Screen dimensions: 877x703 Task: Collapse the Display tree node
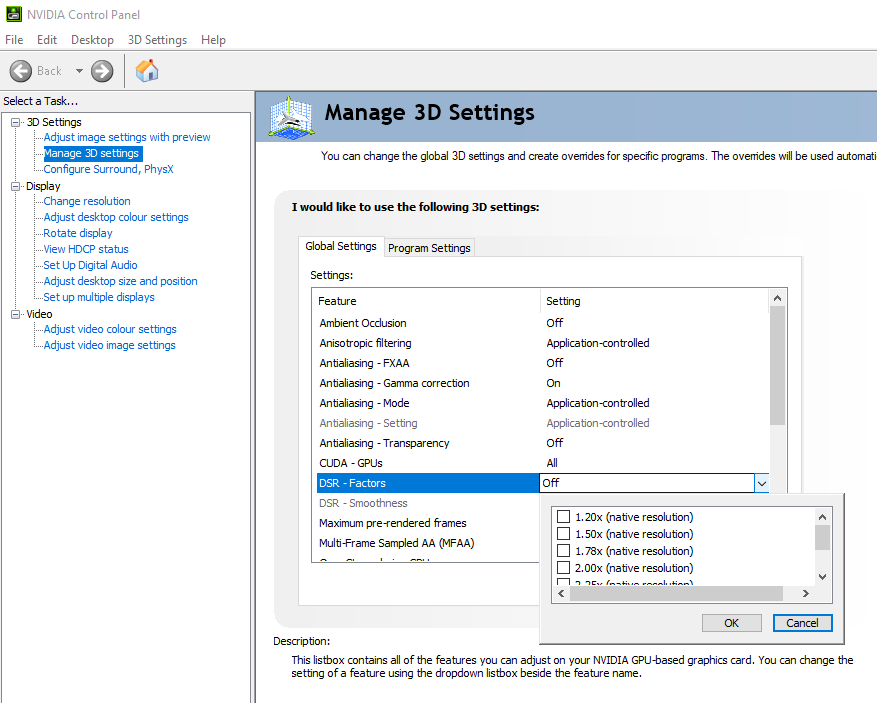16,186
